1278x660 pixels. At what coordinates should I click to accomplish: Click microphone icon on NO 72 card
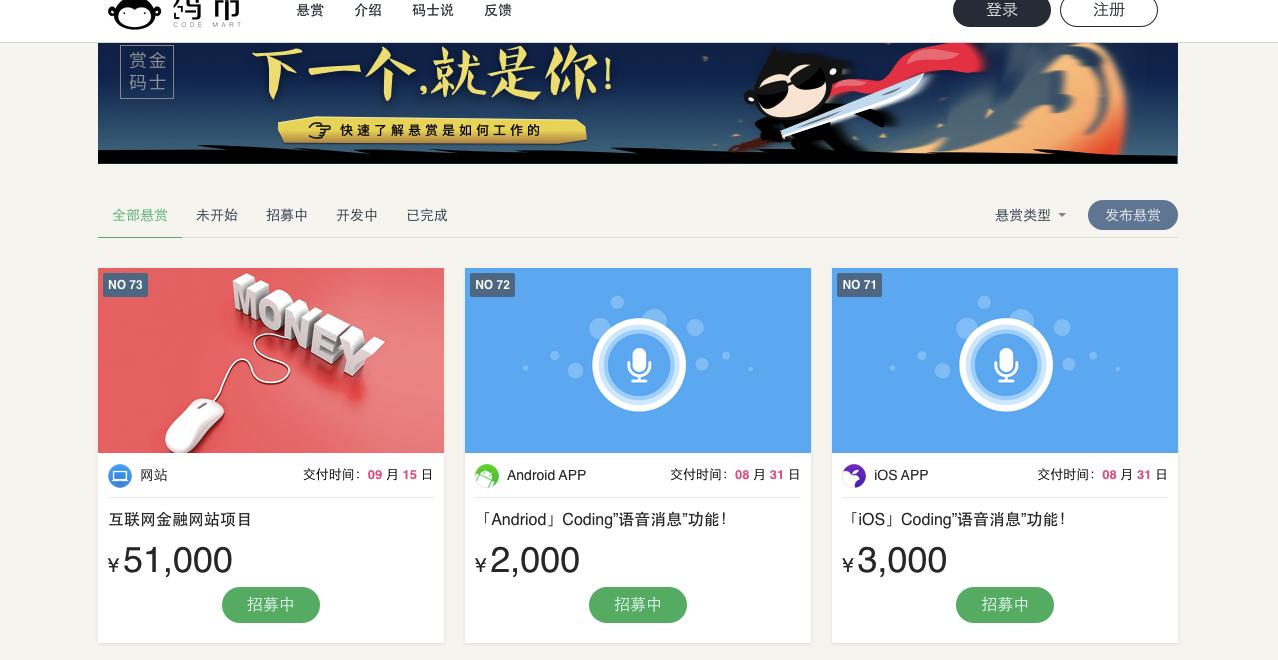pos(639,365)
